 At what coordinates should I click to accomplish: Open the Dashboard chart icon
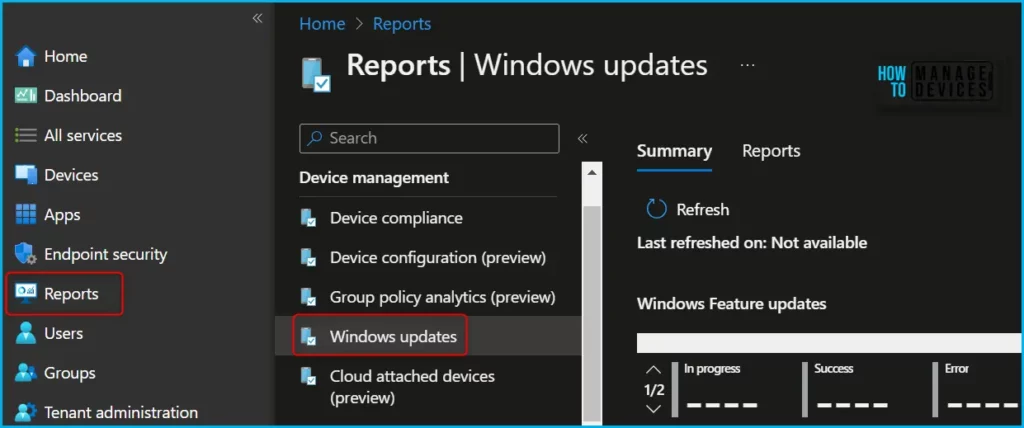pyautogui.click(x=25, y=96)
